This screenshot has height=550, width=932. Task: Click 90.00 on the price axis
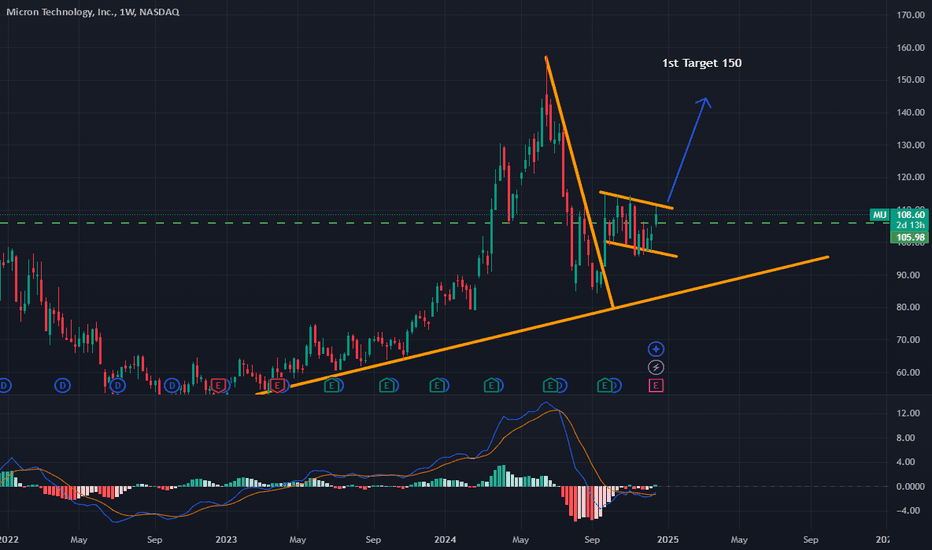pyautogui.click(x=910, y=275)
